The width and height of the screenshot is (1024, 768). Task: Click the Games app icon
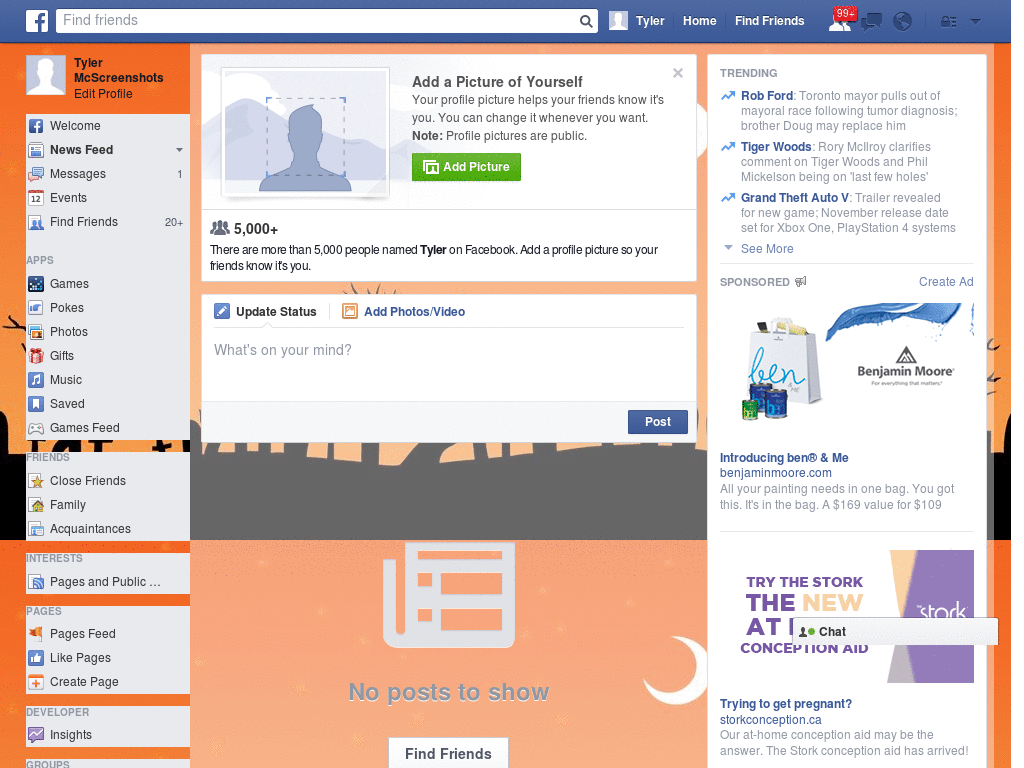36,284
